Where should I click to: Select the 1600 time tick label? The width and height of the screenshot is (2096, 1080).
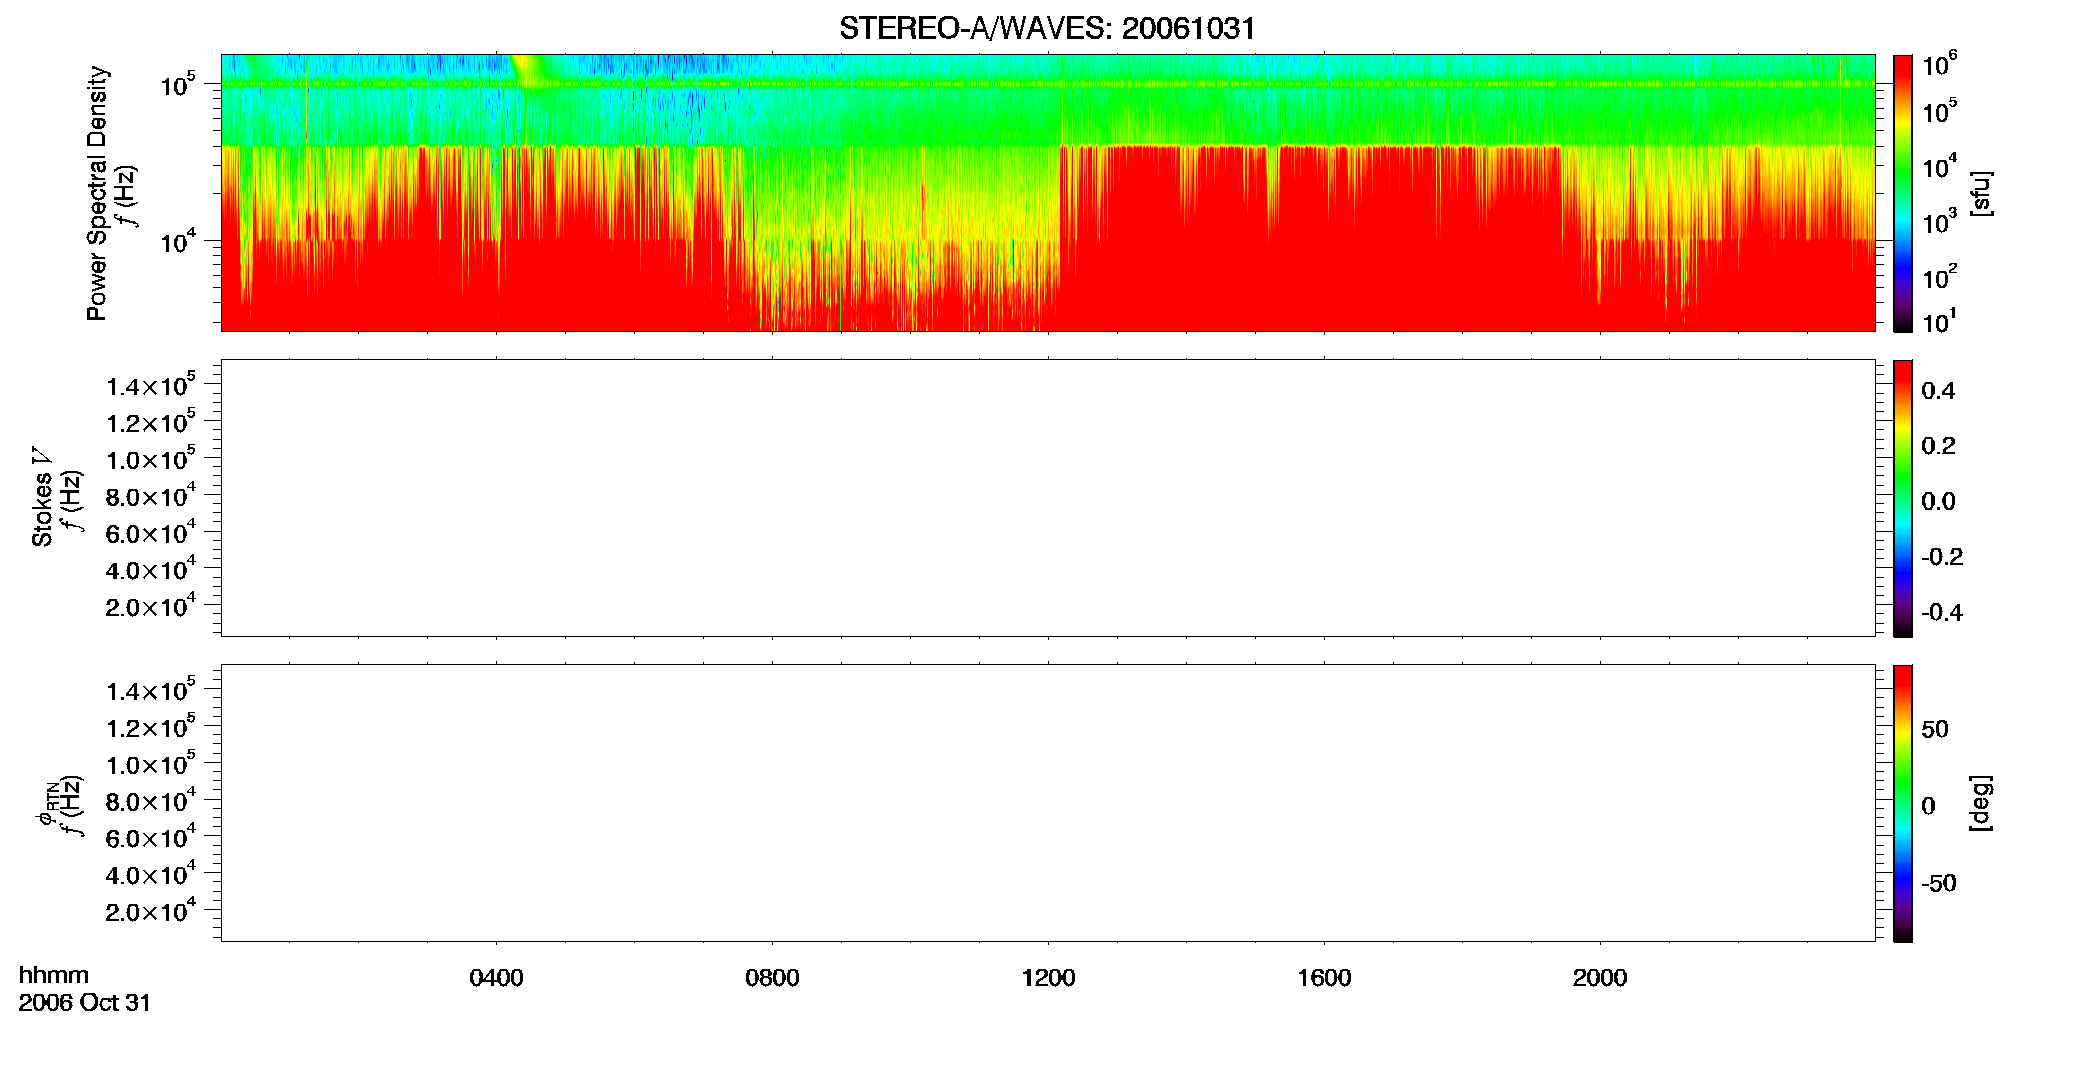point(1324,978)
